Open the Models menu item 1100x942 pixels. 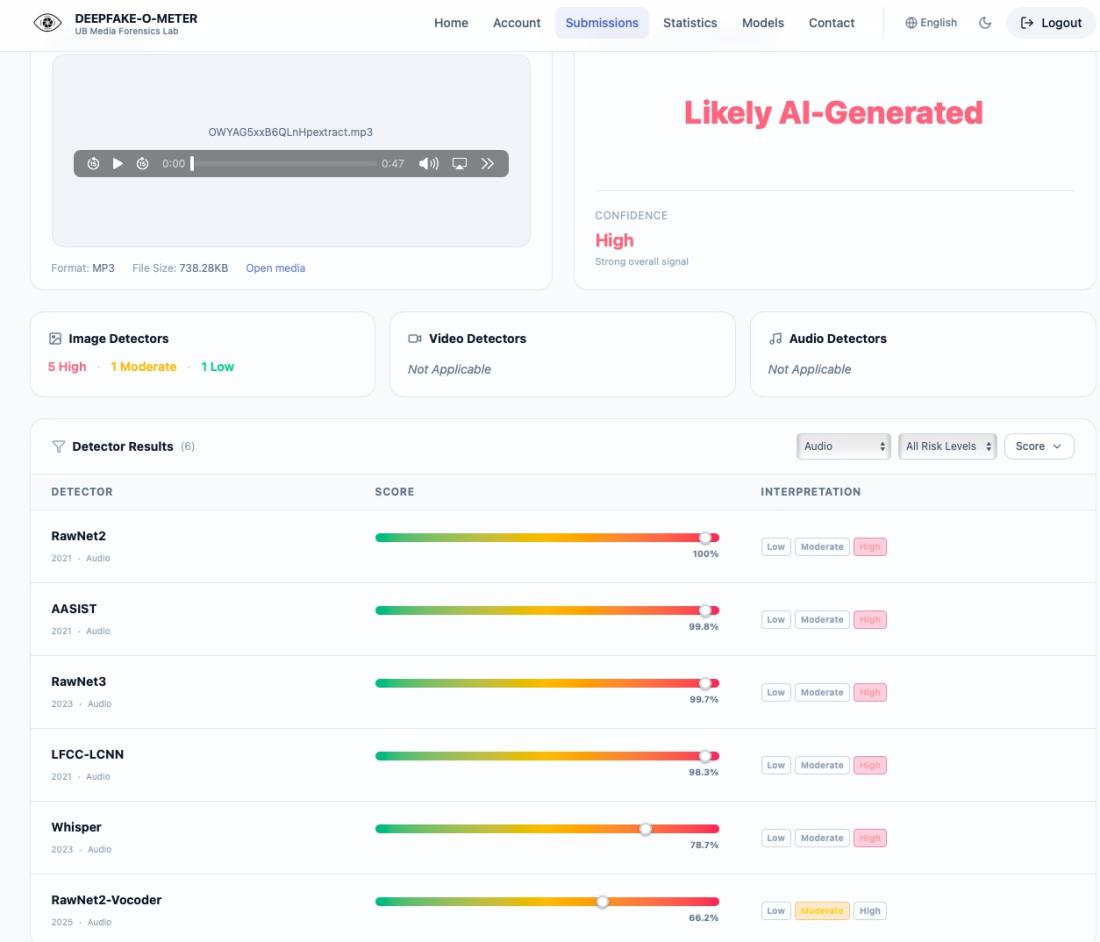click(763, 23)
